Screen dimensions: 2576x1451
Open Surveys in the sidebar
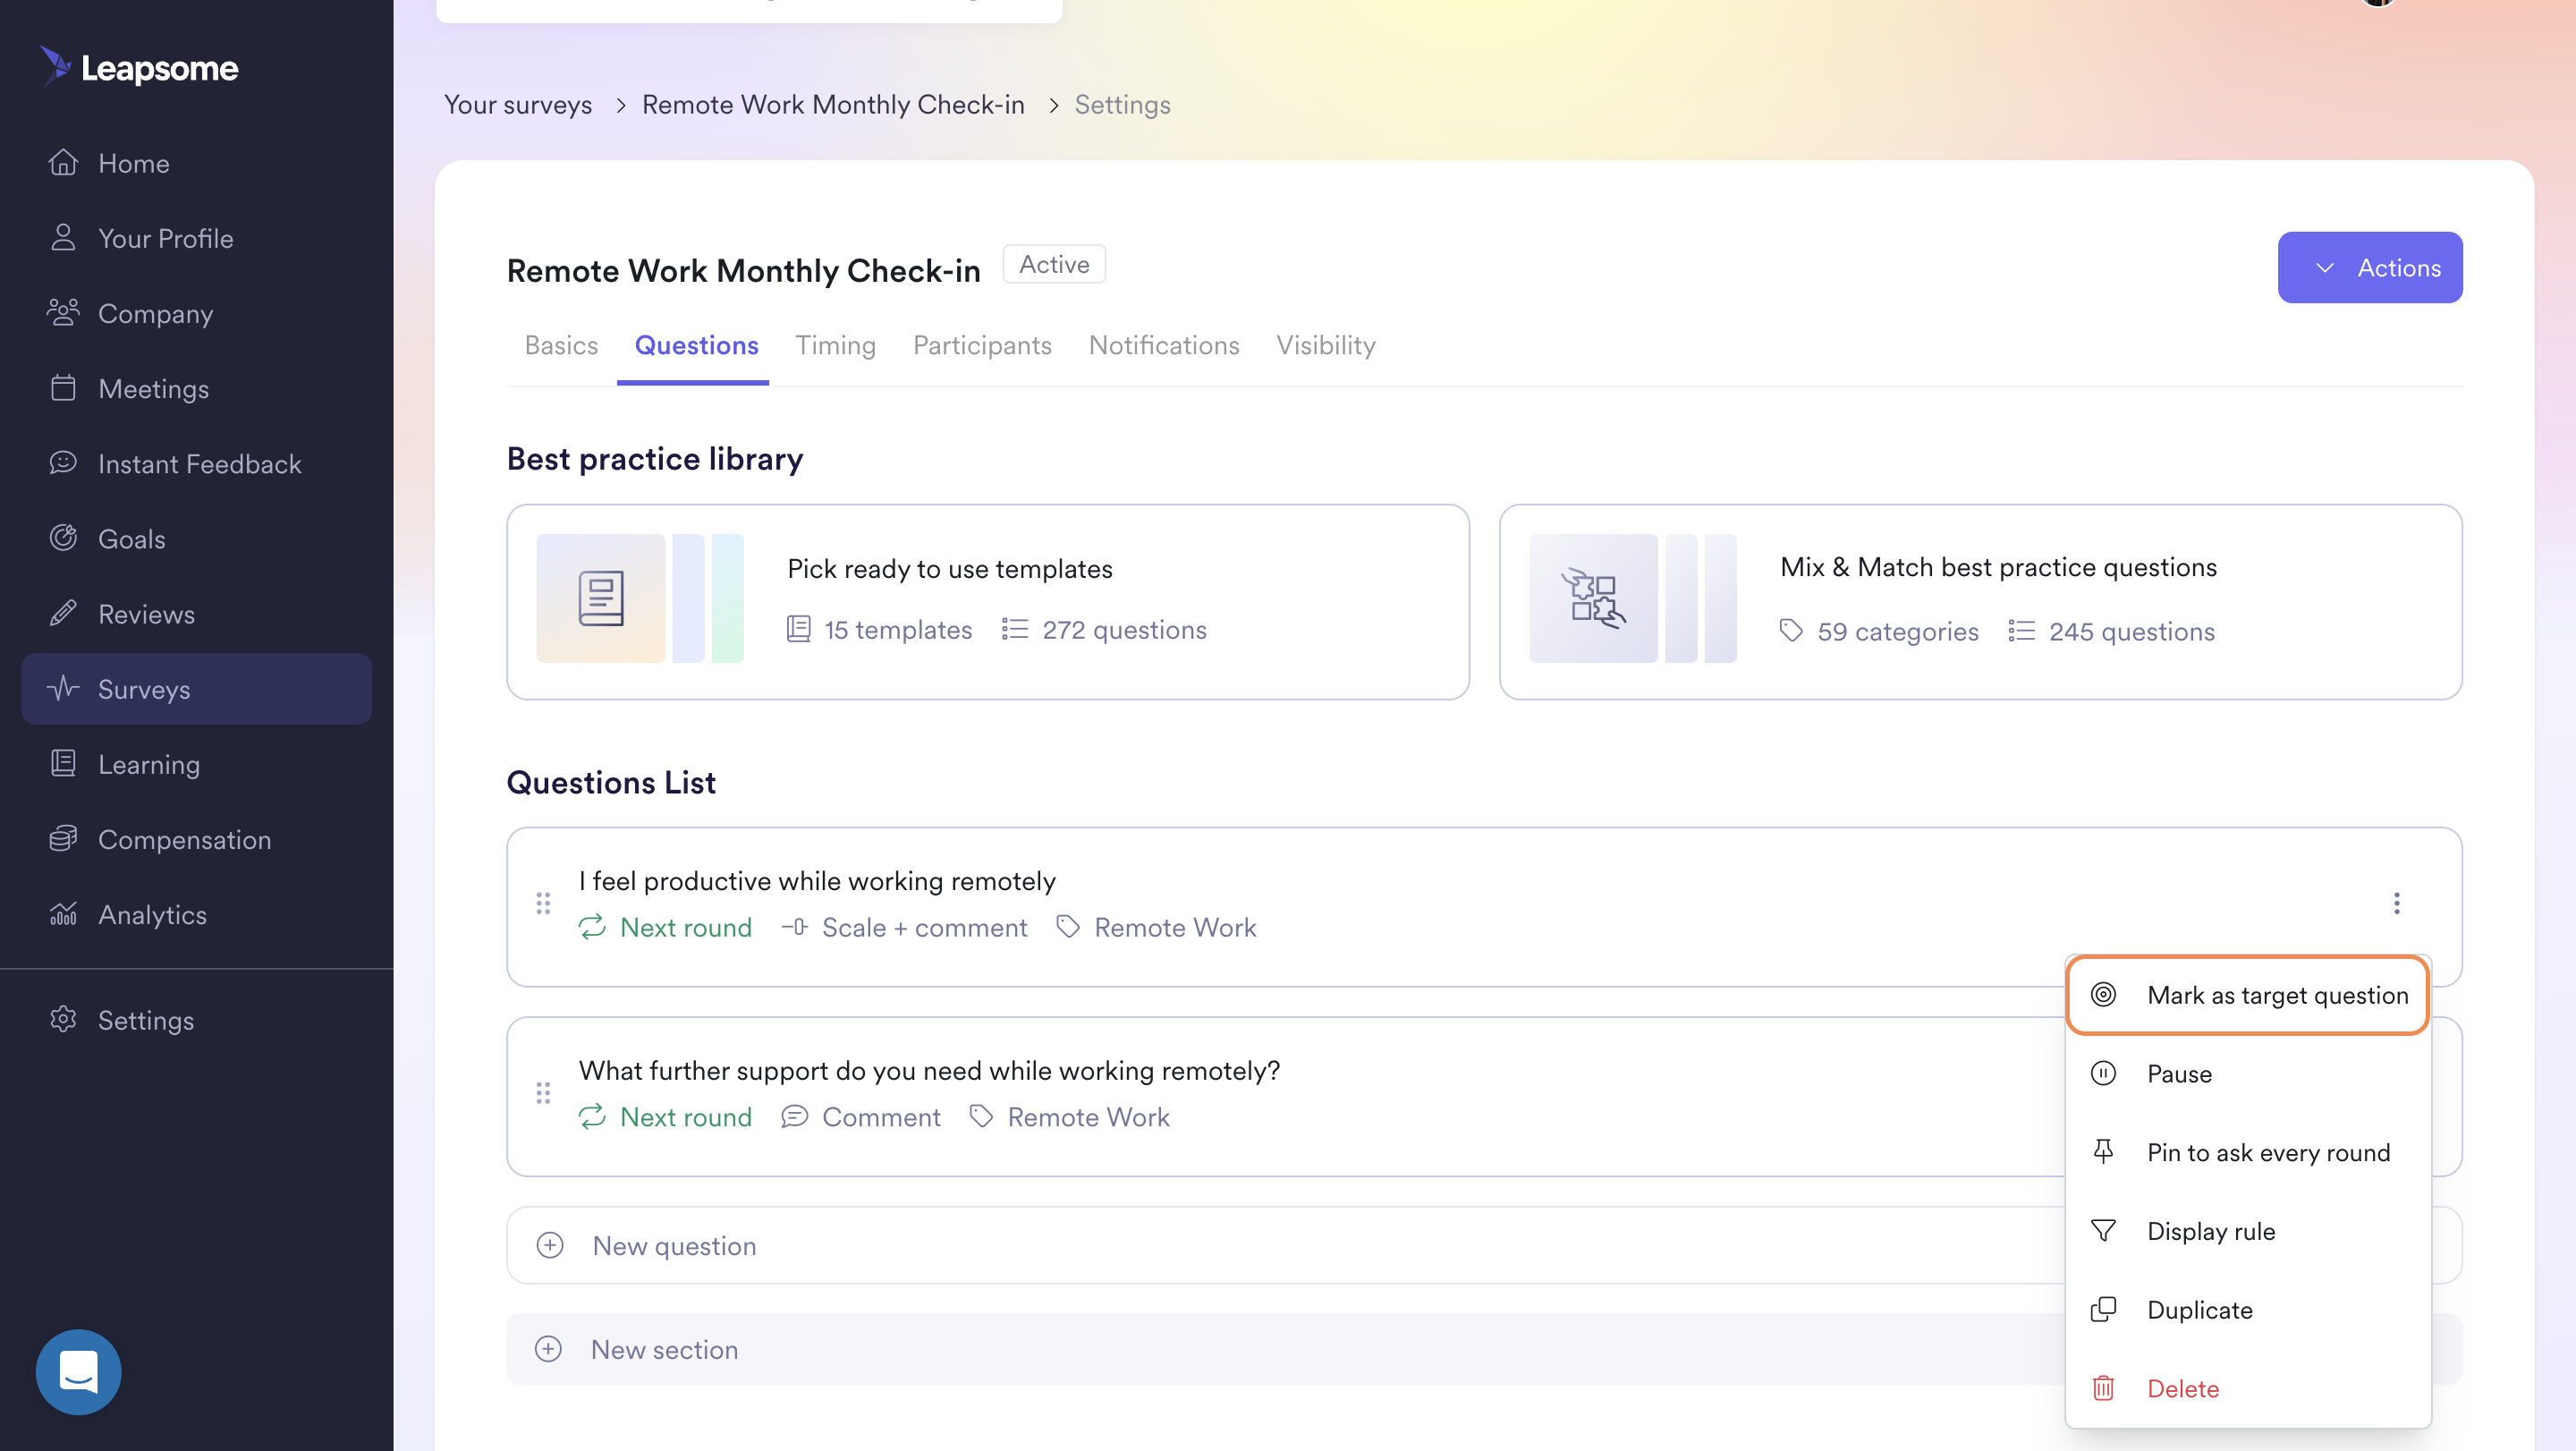pyautogui.click(x=196, y=688)
